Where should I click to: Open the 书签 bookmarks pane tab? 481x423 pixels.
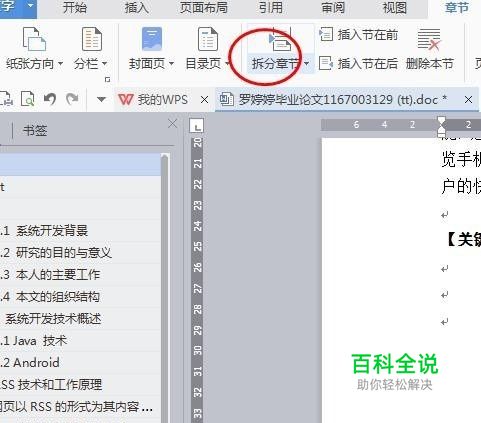tap(35, 130)
